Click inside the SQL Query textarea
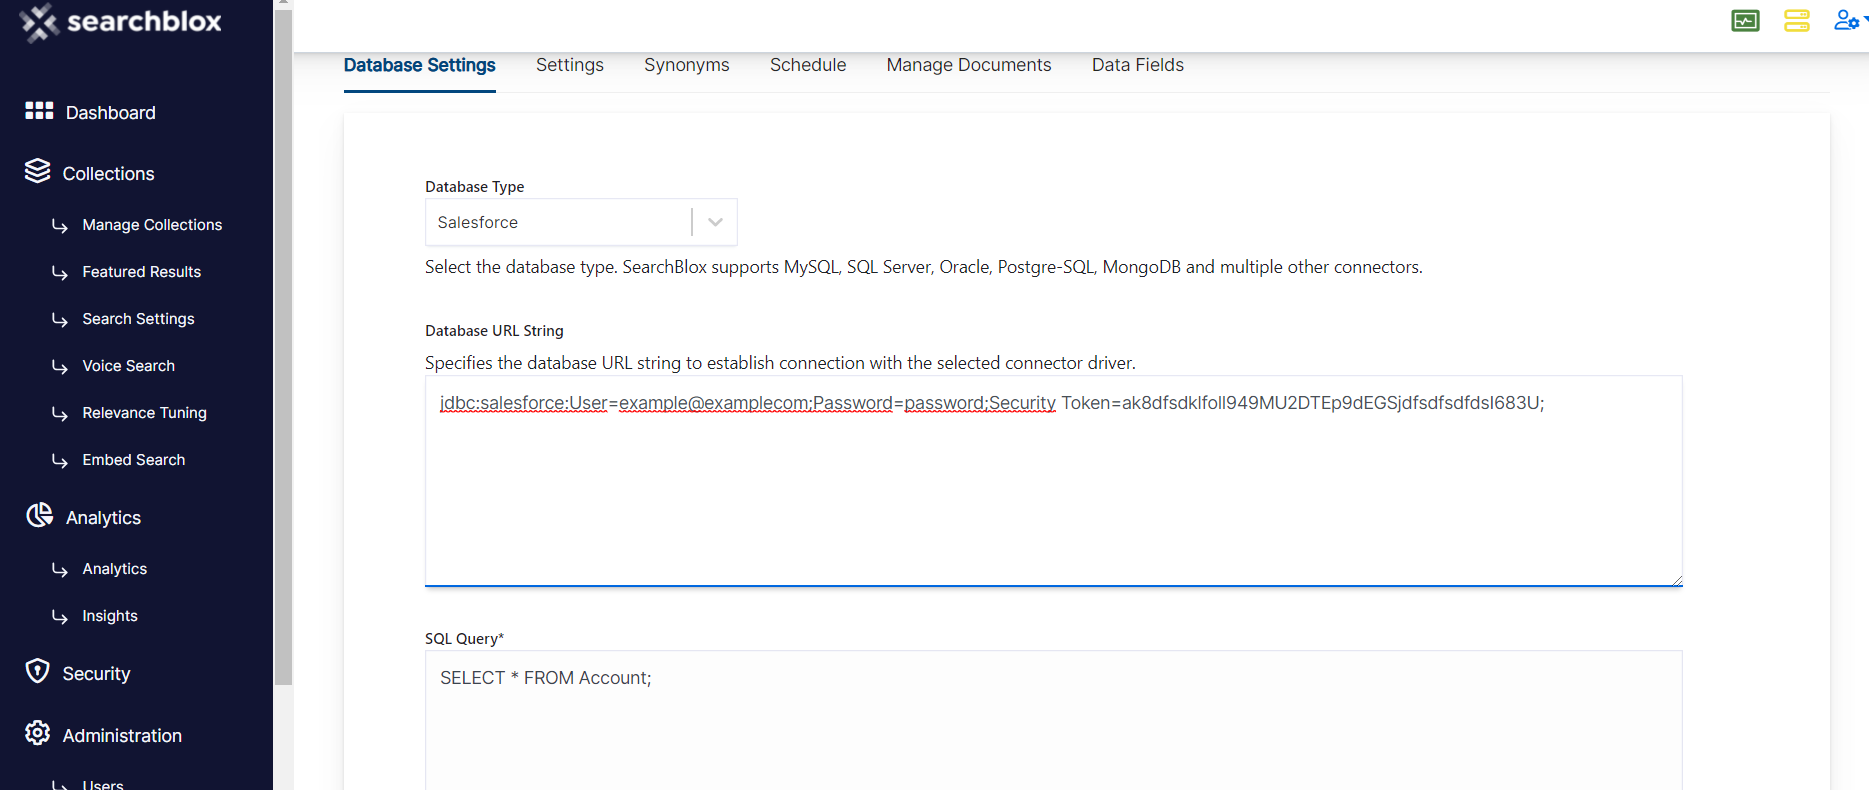Viewport: 1869px width, 790px height. (1054, 720)
